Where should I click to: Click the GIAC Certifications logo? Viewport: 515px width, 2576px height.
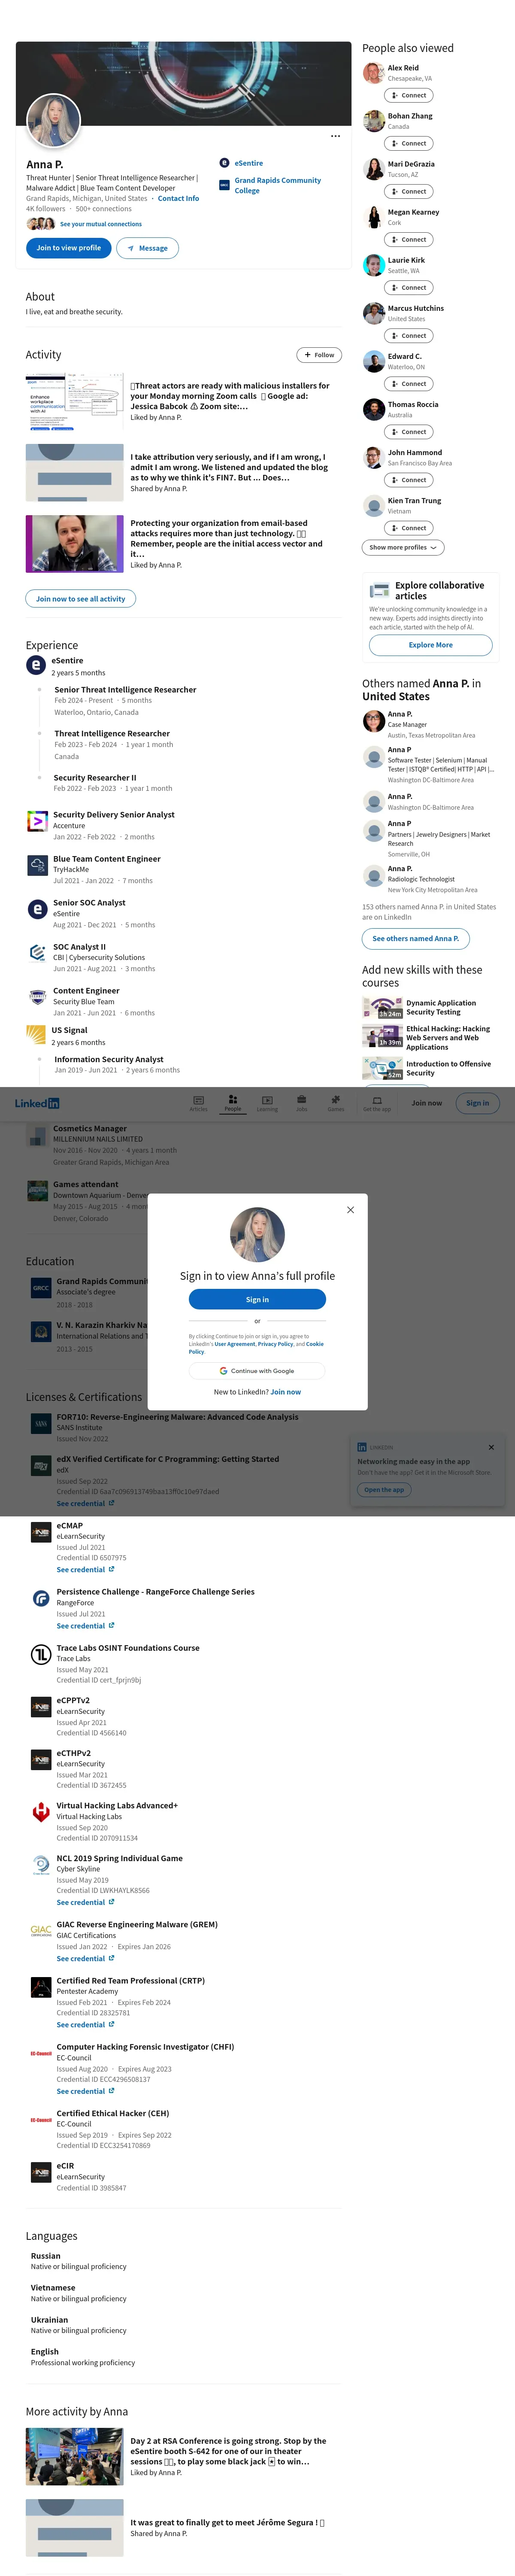click(41, 1931)
